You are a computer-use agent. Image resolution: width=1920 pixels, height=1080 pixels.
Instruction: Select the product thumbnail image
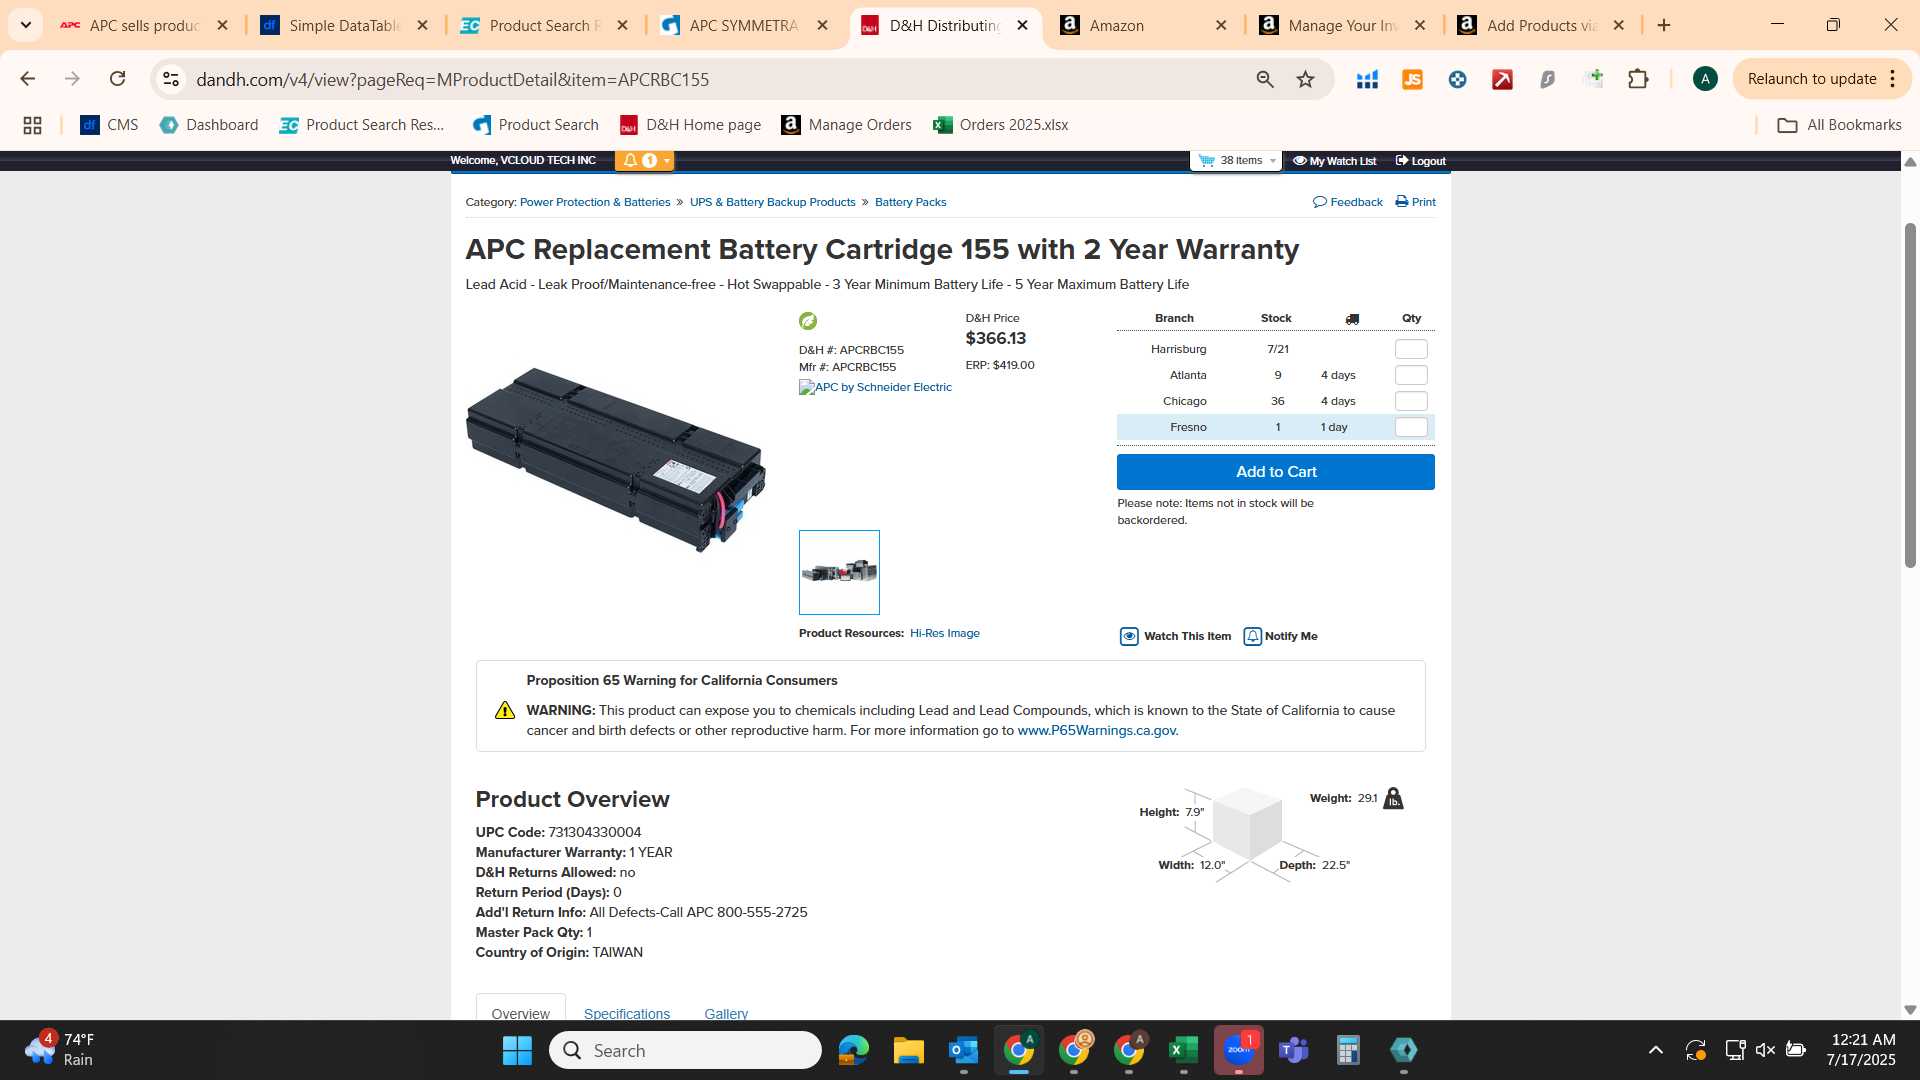[x=839, y=572]
